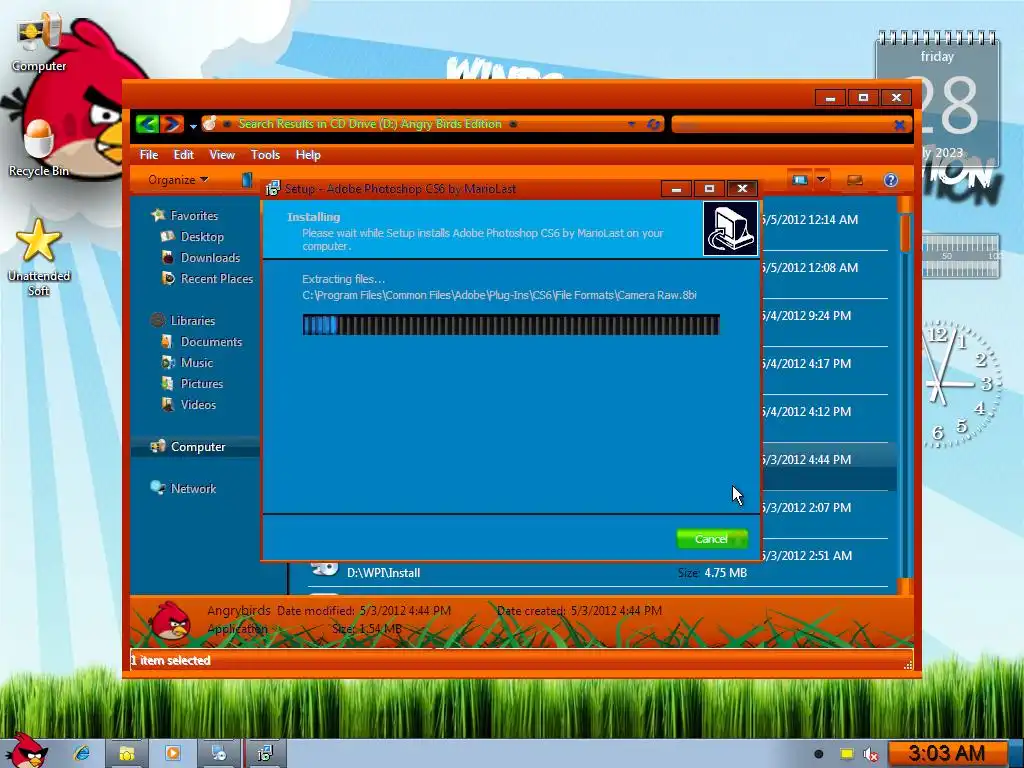Screen dimensions: 1024x768
Task: Open the Unattended Soft star desktop icon
Action: [39, 258]
